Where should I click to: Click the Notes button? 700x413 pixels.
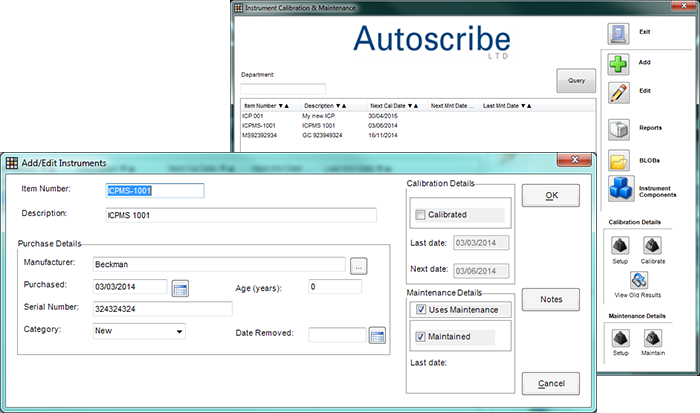[551, 300]
